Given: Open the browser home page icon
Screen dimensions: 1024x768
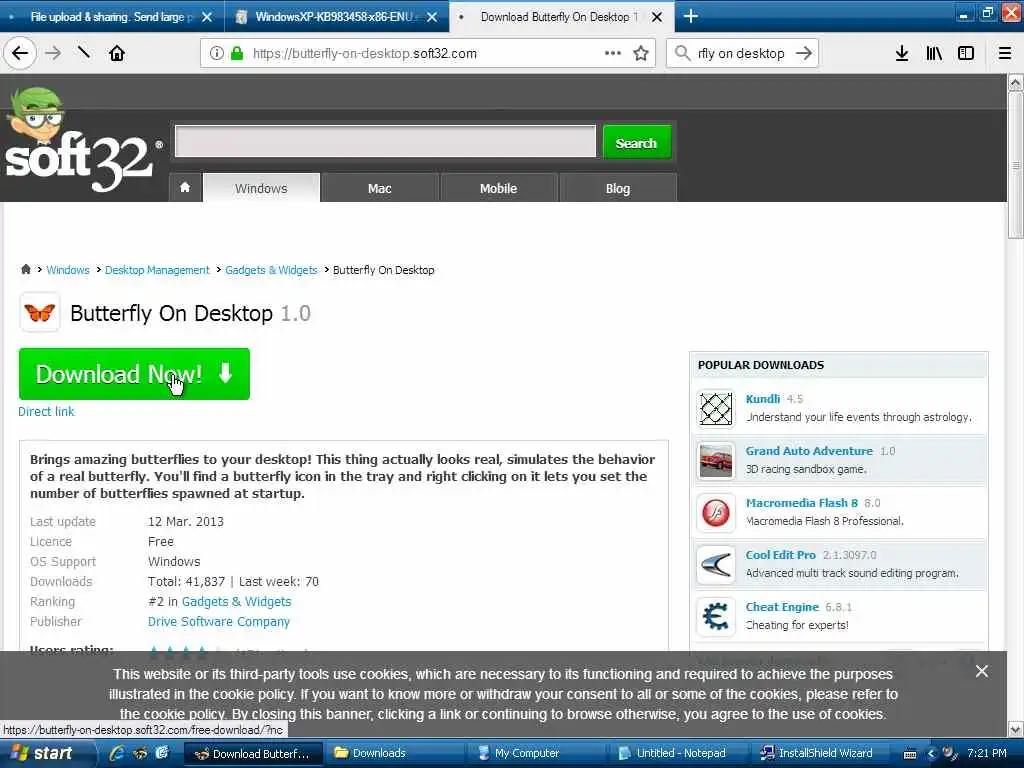Looking at the screenshot, I should pos(117,53).
